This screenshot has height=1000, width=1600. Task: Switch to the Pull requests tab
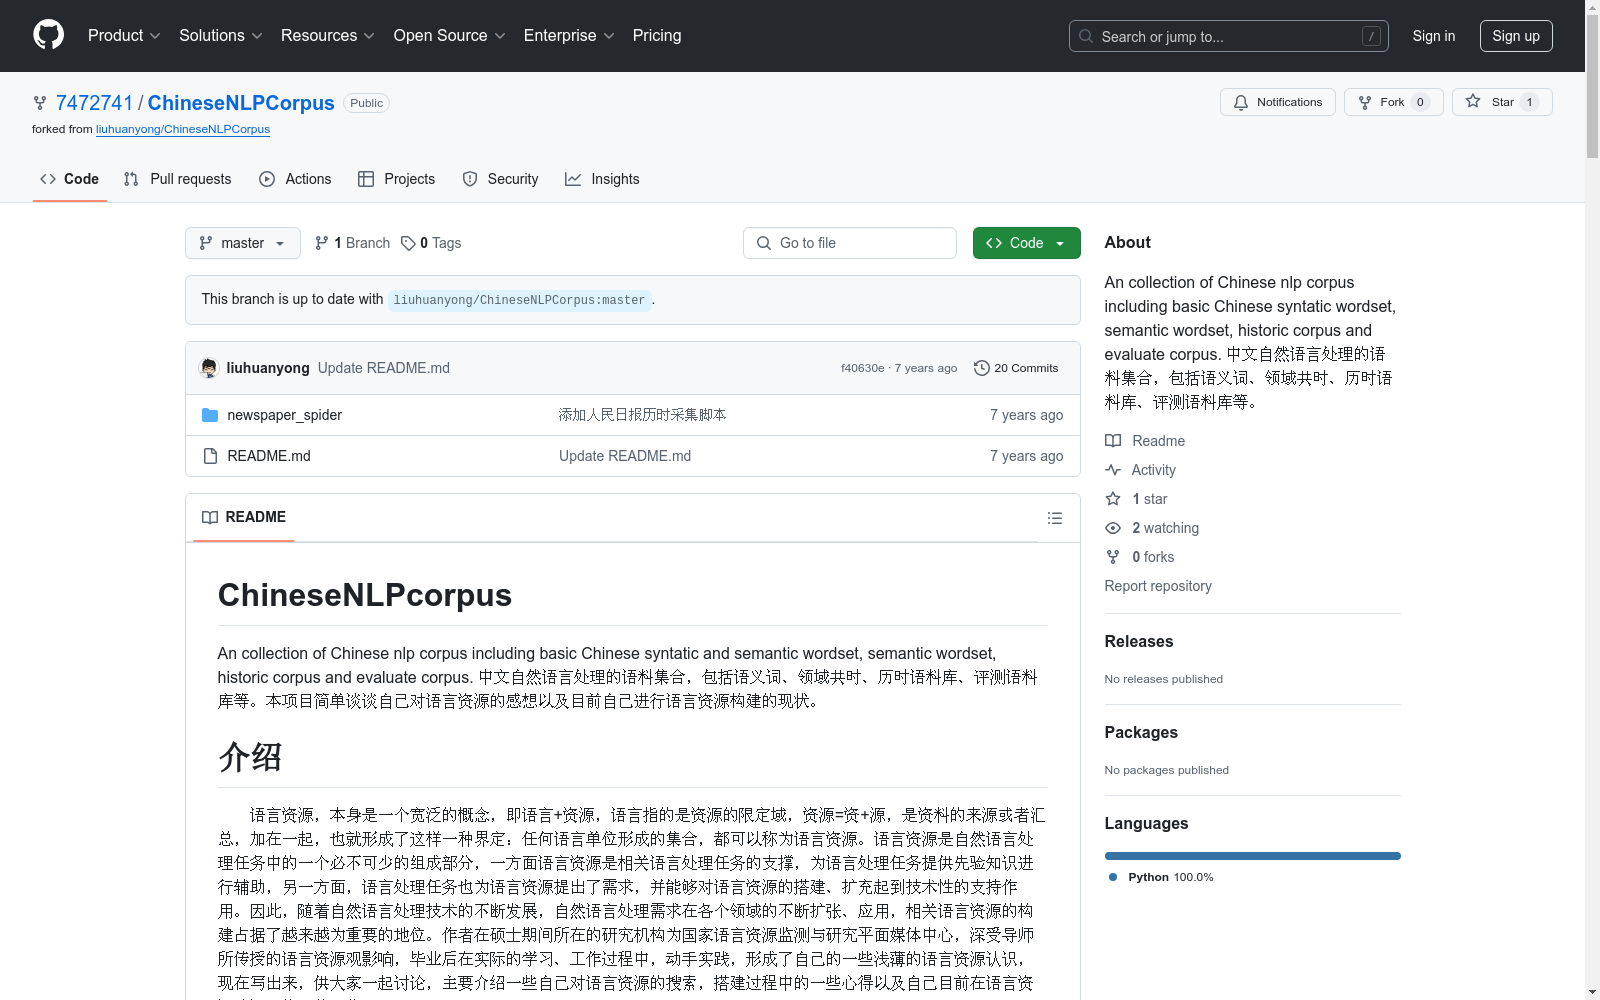[x=178, y=179]
